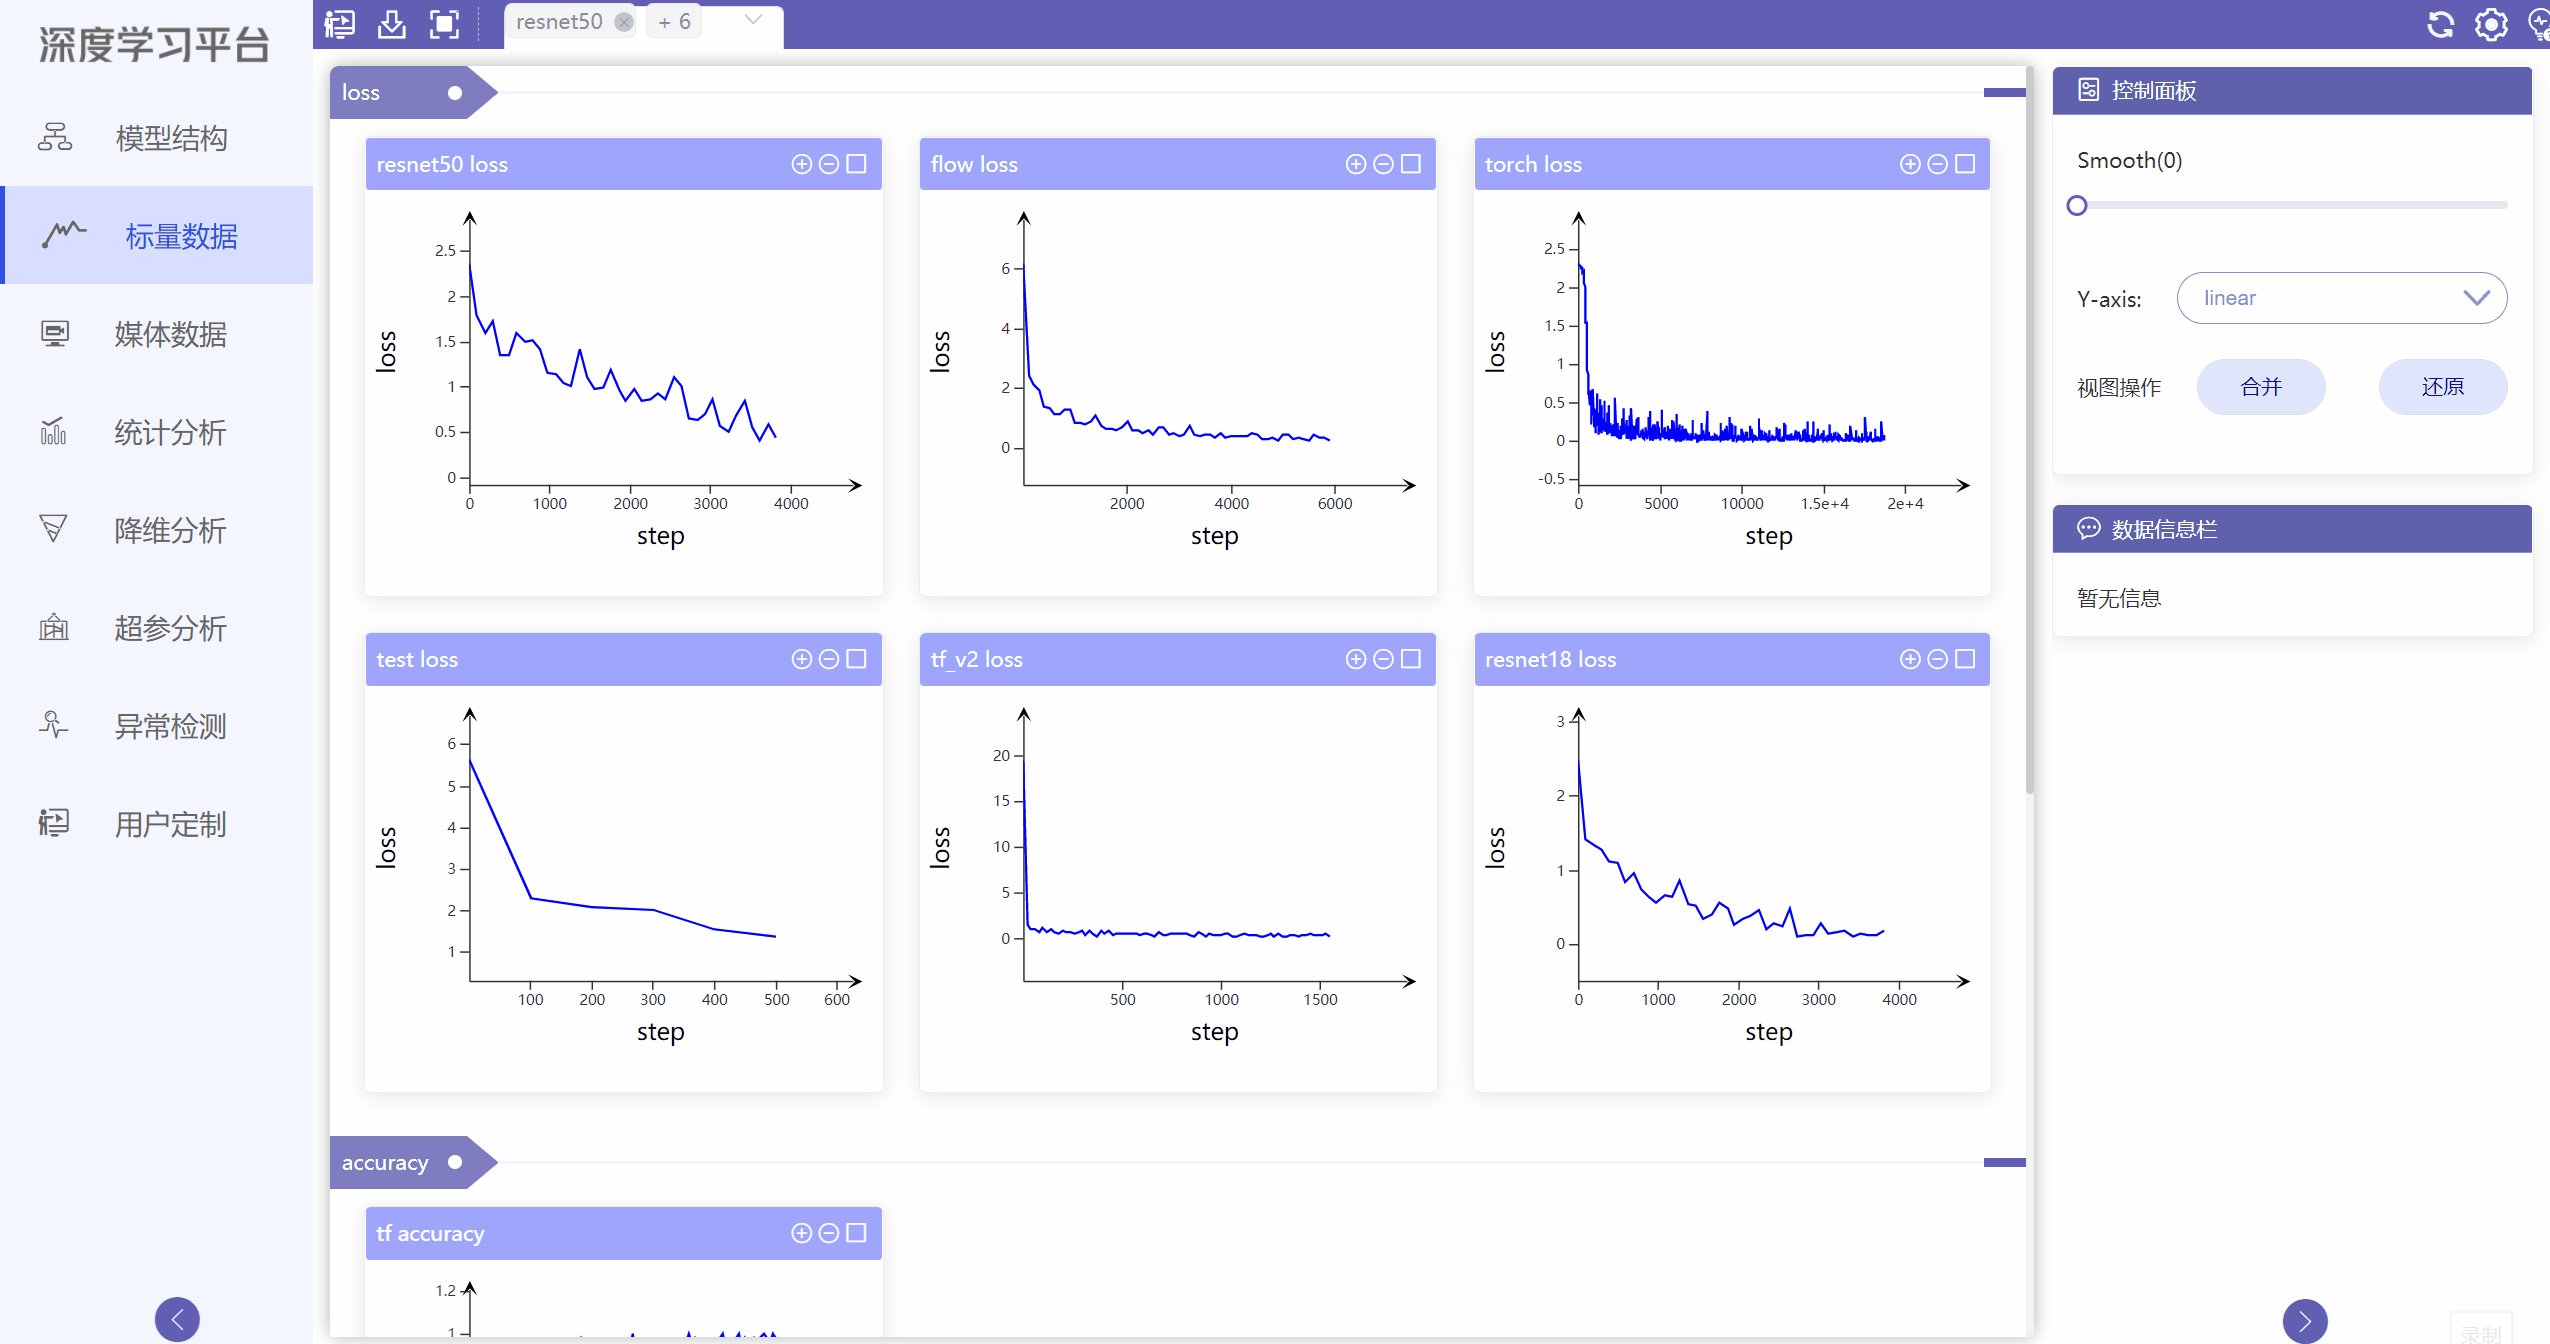Click the main content vertical scrollbar
2550x1344 pixels.
coord(2030,430)
